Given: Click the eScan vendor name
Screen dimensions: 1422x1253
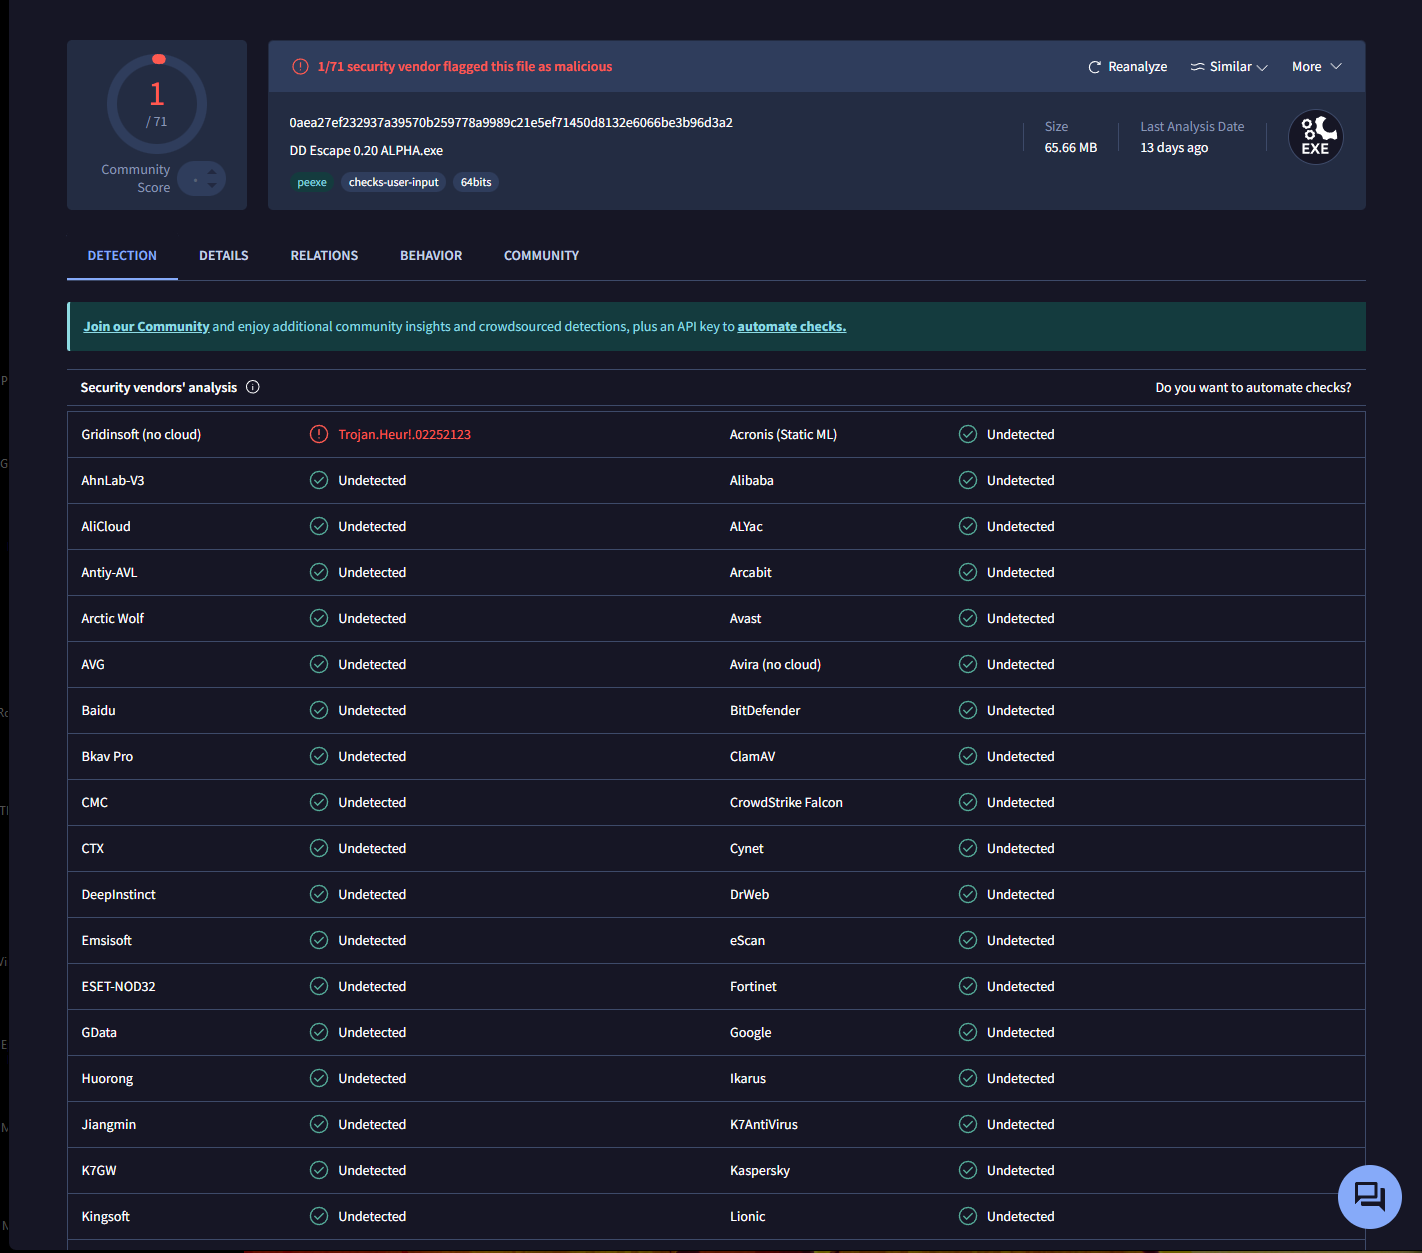Looking at the screenshot, I should point(747,941).
